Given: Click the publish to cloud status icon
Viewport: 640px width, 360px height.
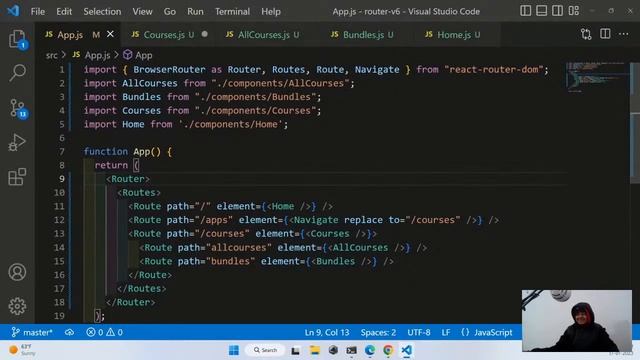Looking at the screenshot, I should [x=69, y=332].
